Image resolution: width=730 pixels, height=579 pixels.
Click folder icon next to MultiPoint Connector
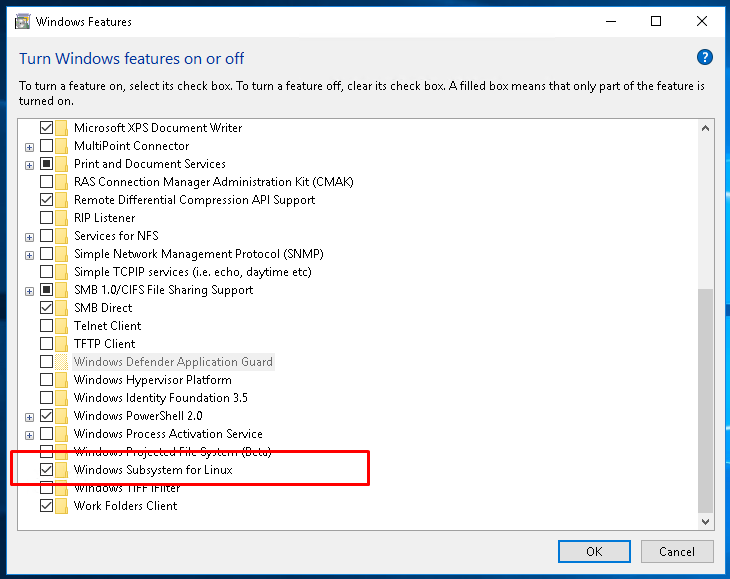coord(61,146)
